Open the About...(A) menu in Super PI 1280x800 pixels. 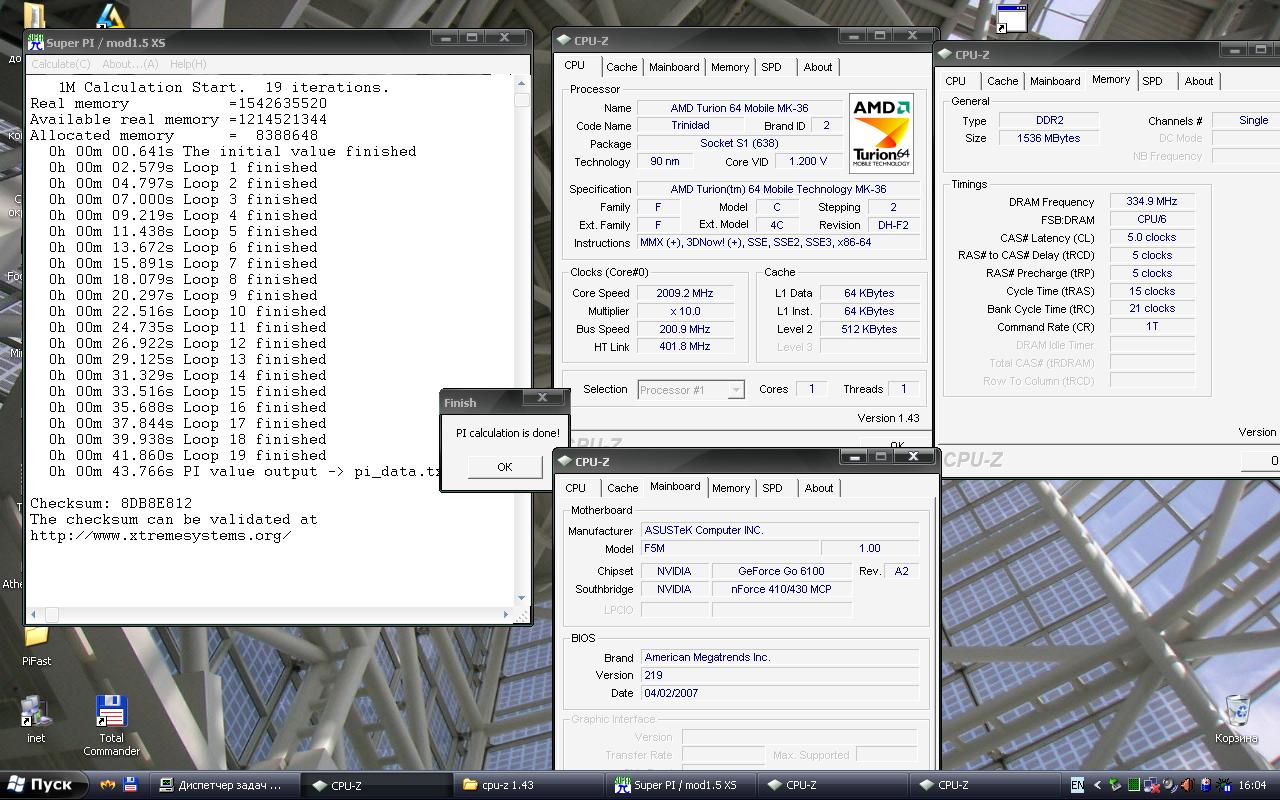click(x=130, y=64)
